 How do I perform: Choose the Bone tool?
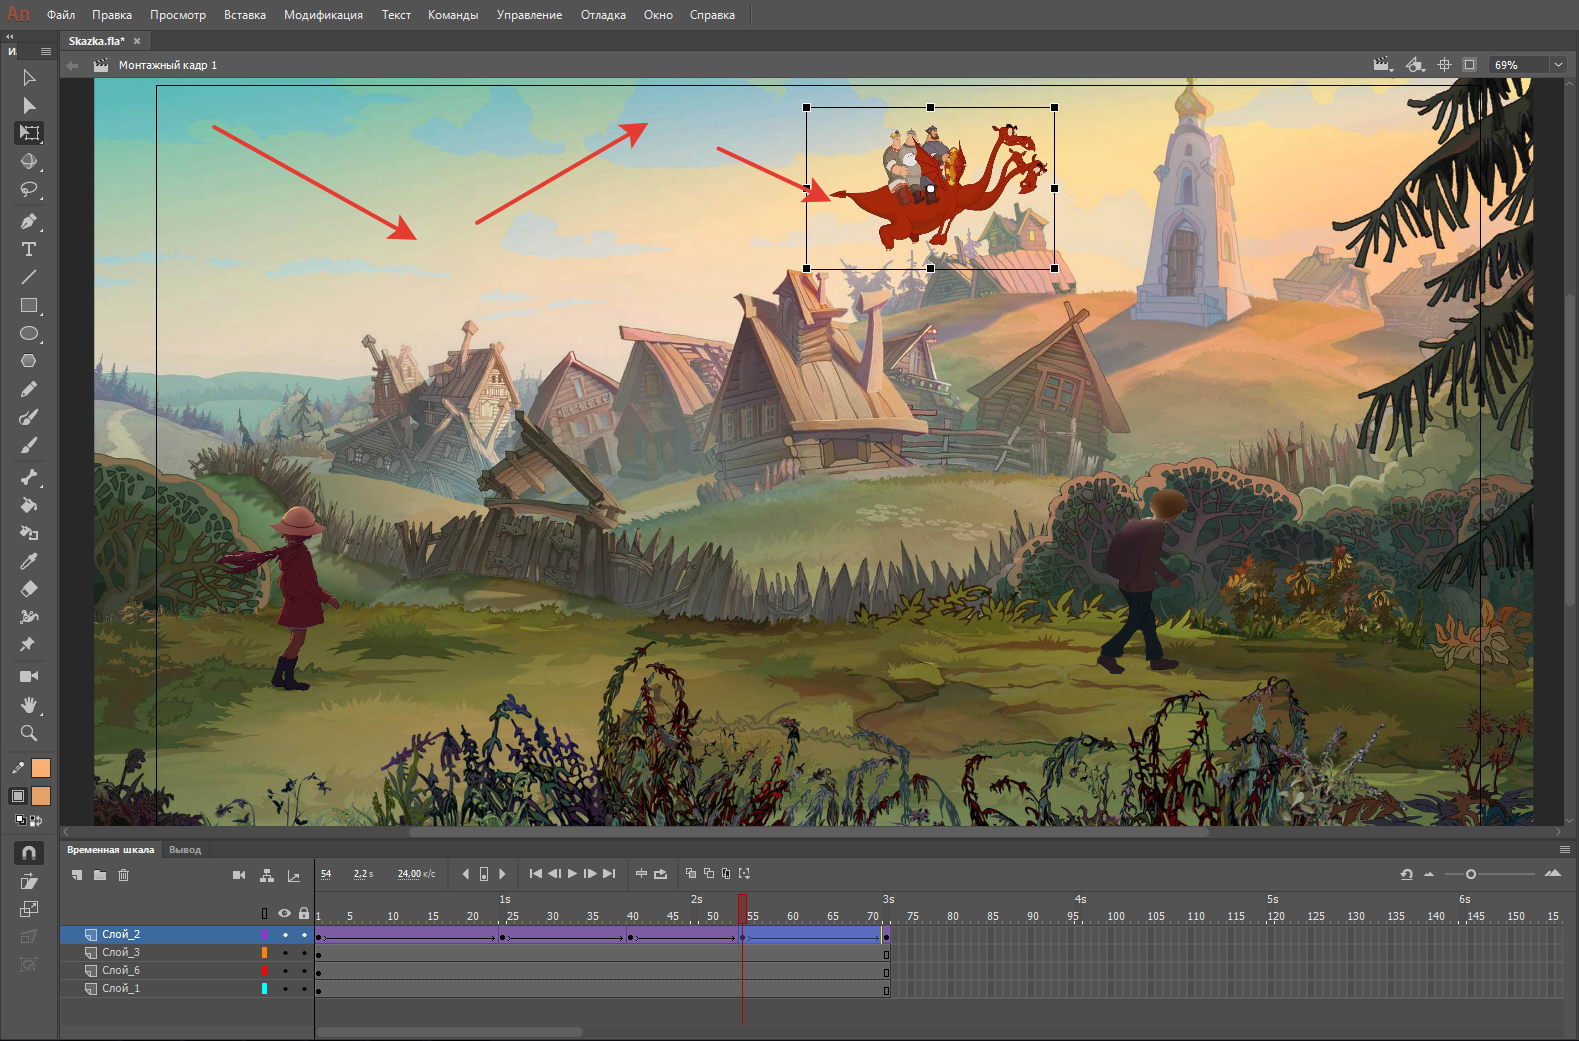point(29,477)
